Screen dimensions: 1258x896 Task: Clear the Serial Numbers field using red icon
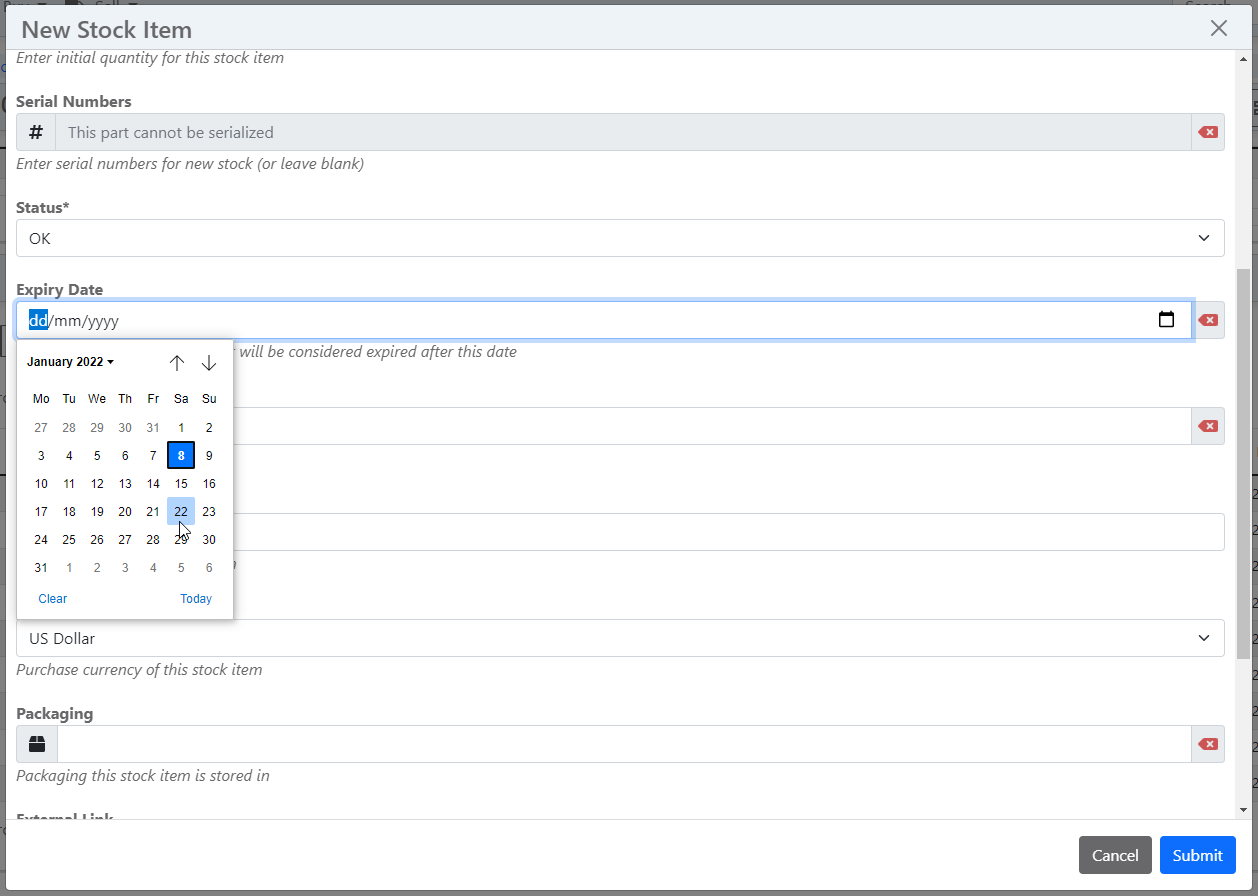click(1208, 132)
